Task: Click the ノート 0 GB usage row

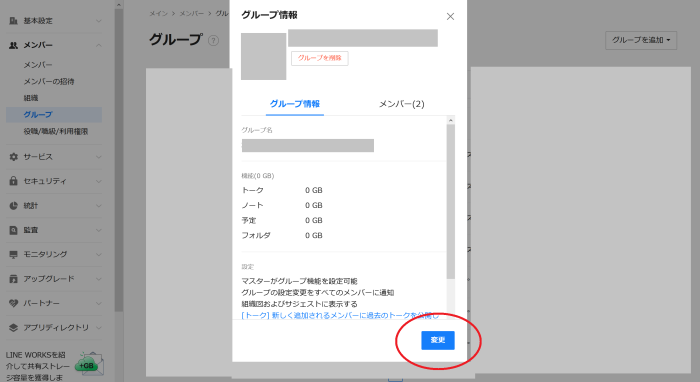Action: [x=282, y=206]
